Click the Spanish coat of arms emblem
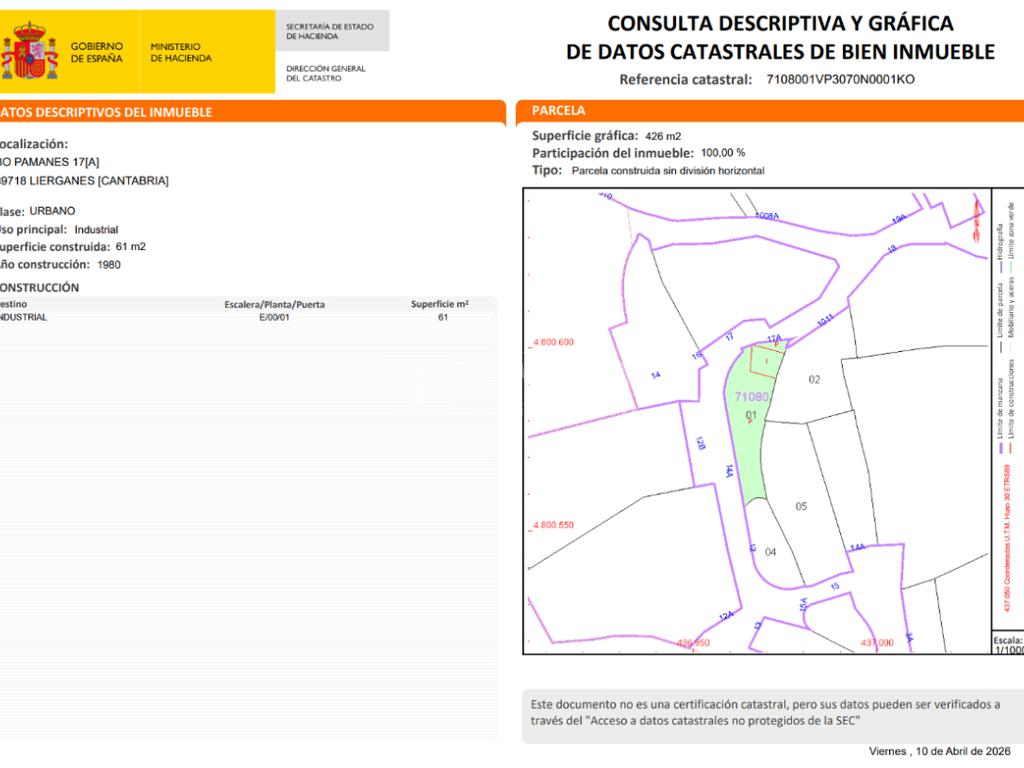The width and height of the screenshot is (1024, 768). pyautogui.click(x=30, y=52)
